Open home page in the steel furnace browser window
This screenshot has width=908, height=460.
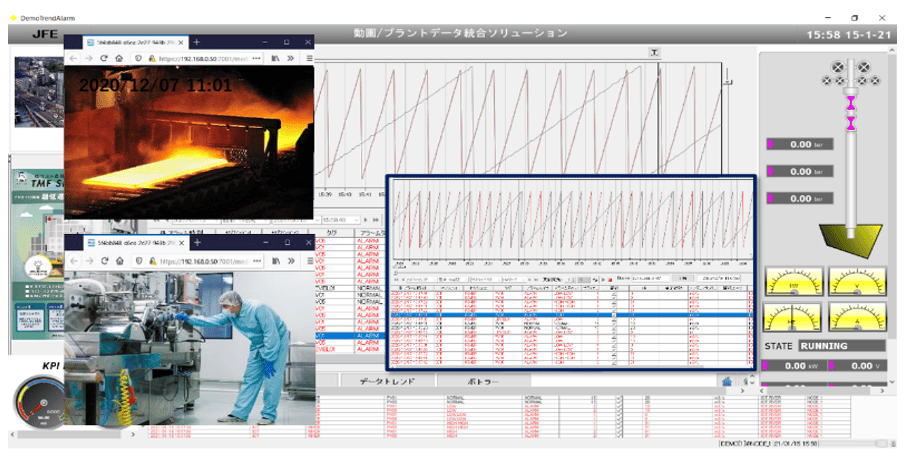click(x=119, y=58)
